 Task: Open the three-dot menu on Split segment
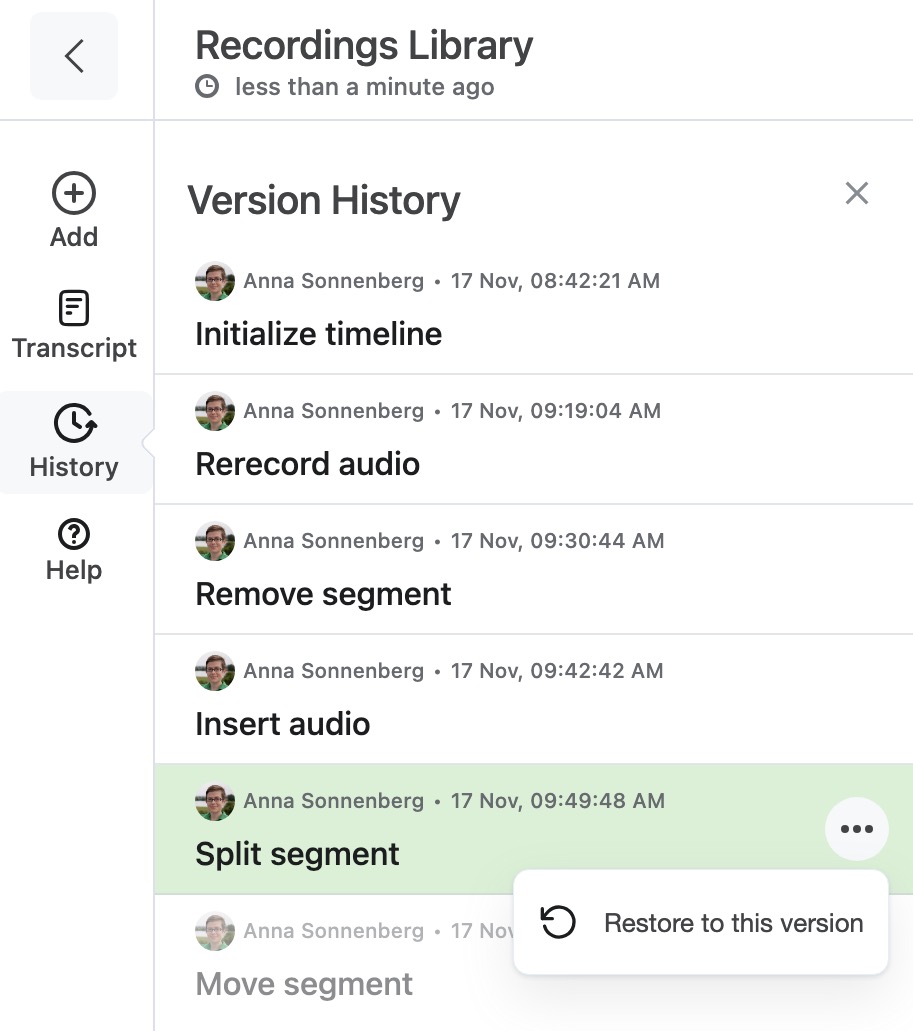(856, 828)
